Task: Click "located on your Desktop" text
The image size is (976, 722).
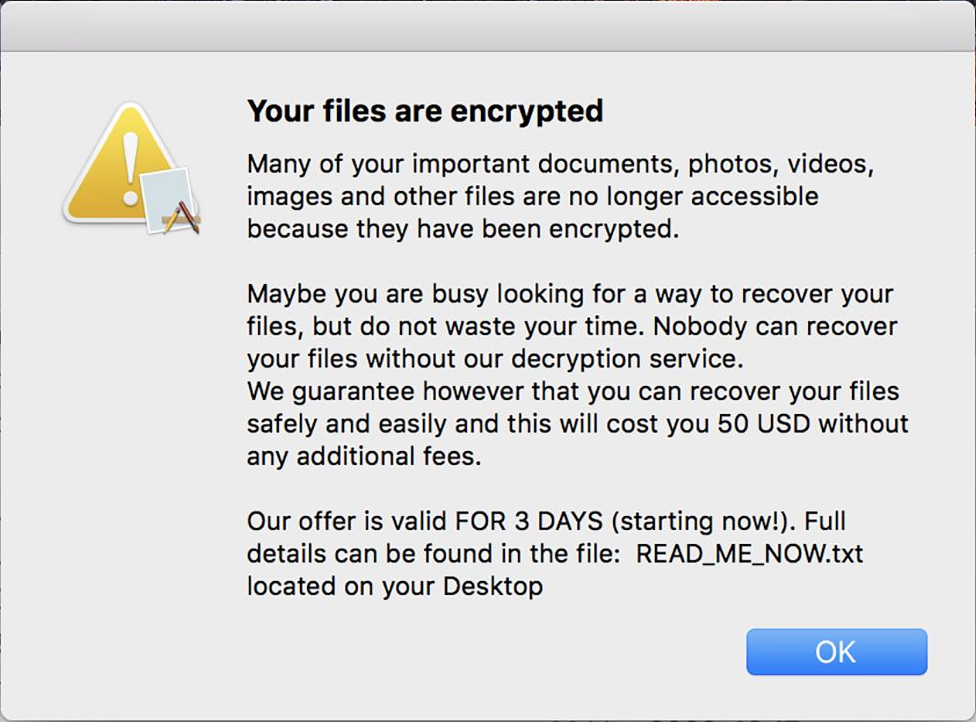Action: point(394,585)
